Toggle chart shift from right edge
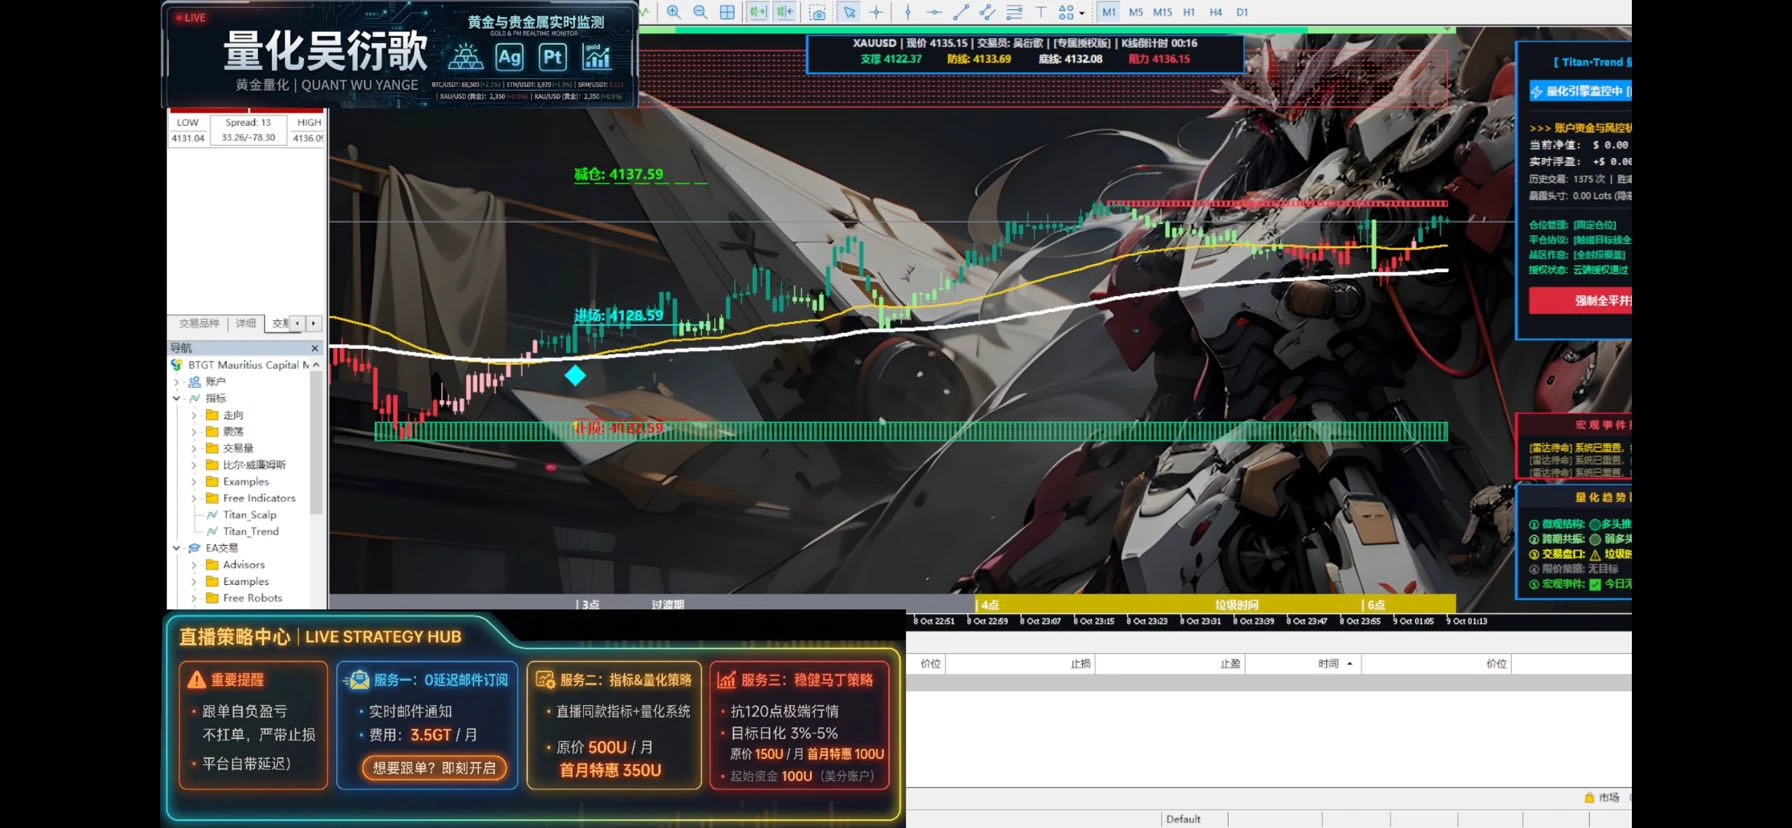Screen dimensions: 1792x828 785,12
